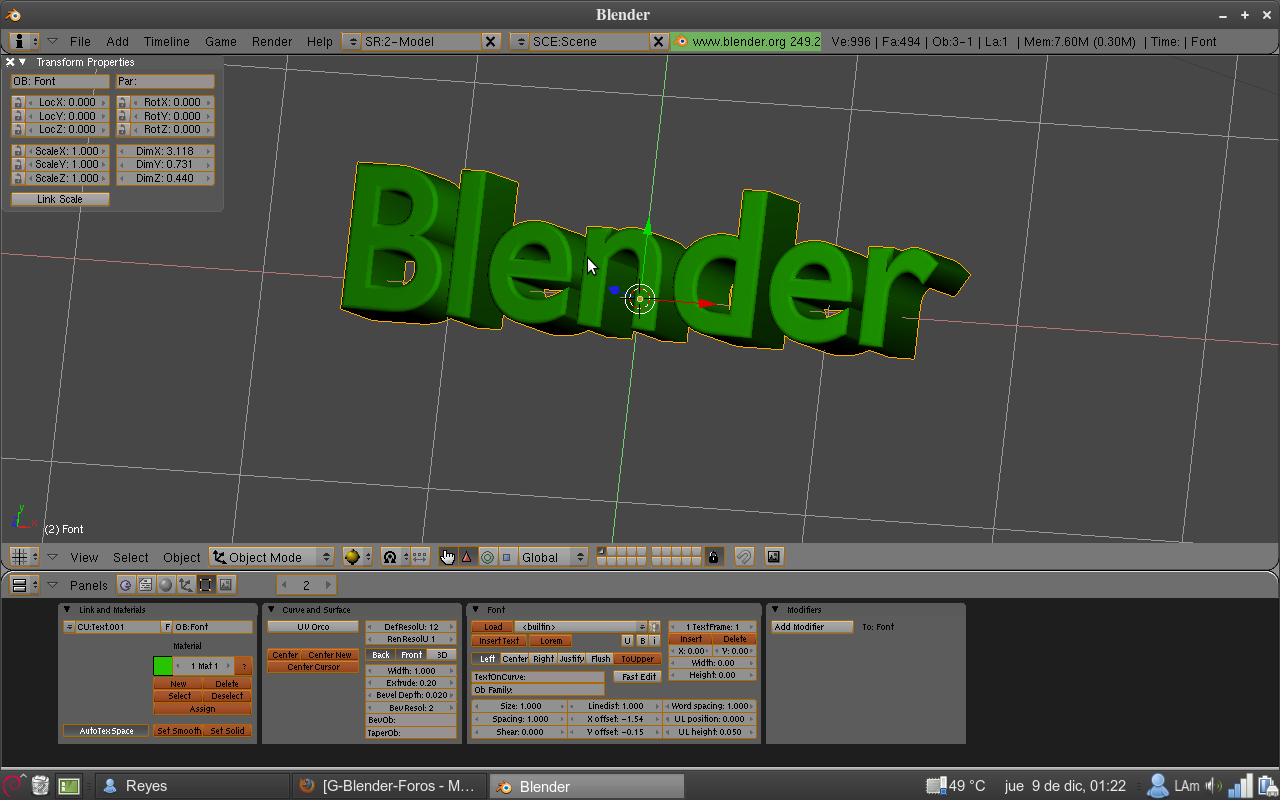
Task: Open the draw type sphere selector
Action: 357,557
